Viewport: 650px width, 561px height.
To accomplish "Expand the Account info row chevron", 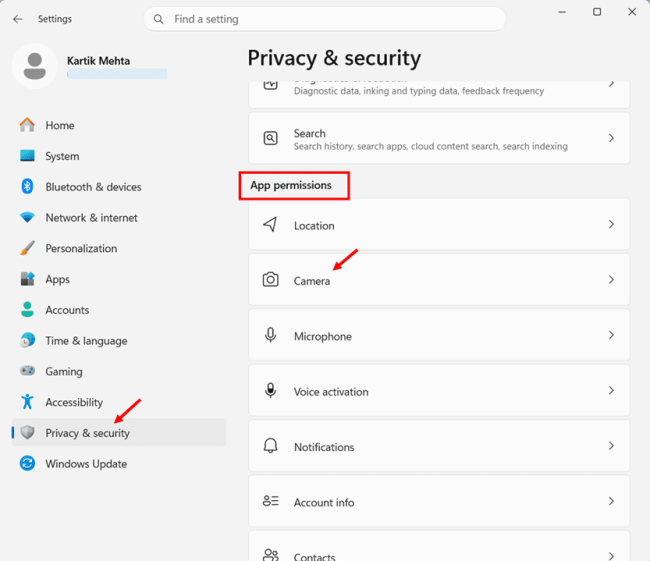I will (611, 501).
